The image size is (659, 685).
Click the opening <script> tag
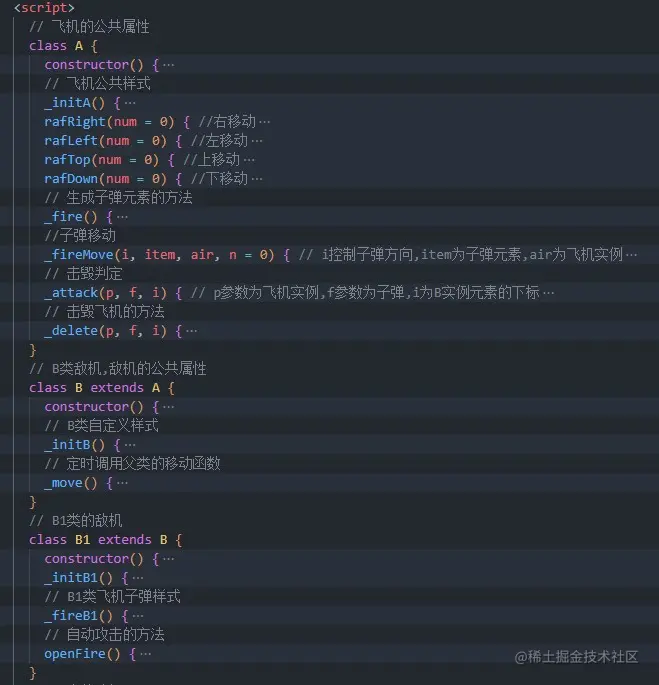click(x=44, y=8)
